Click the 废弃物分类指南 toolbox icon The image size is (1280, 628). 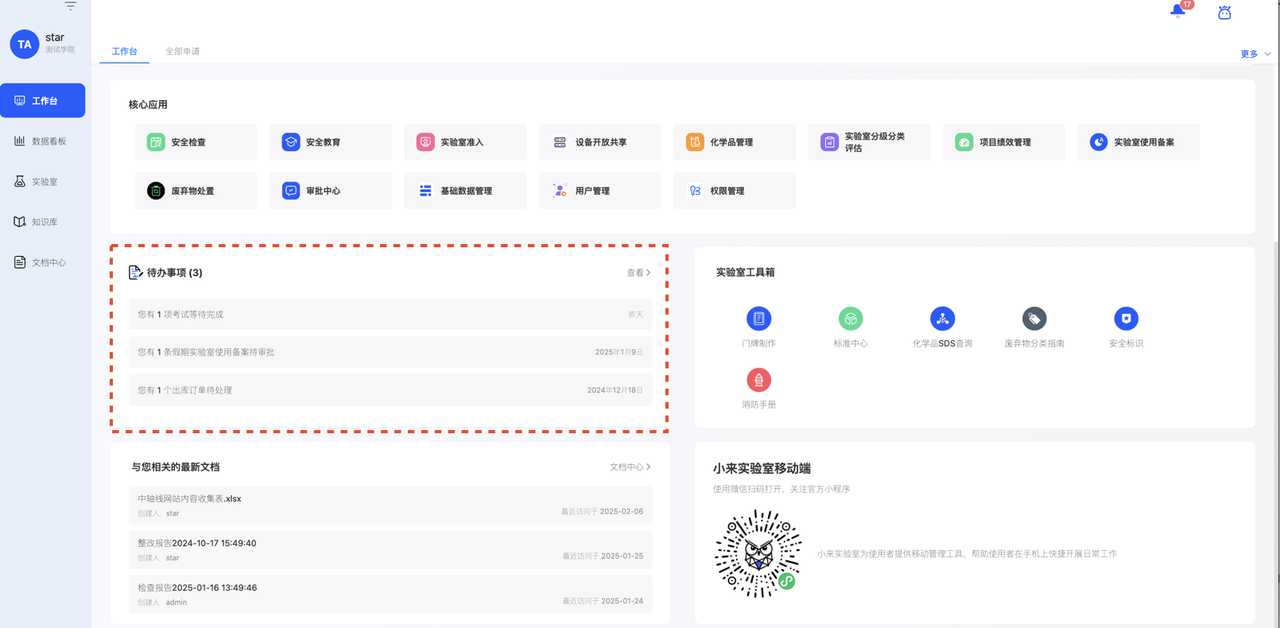[x=1034, y=319]
